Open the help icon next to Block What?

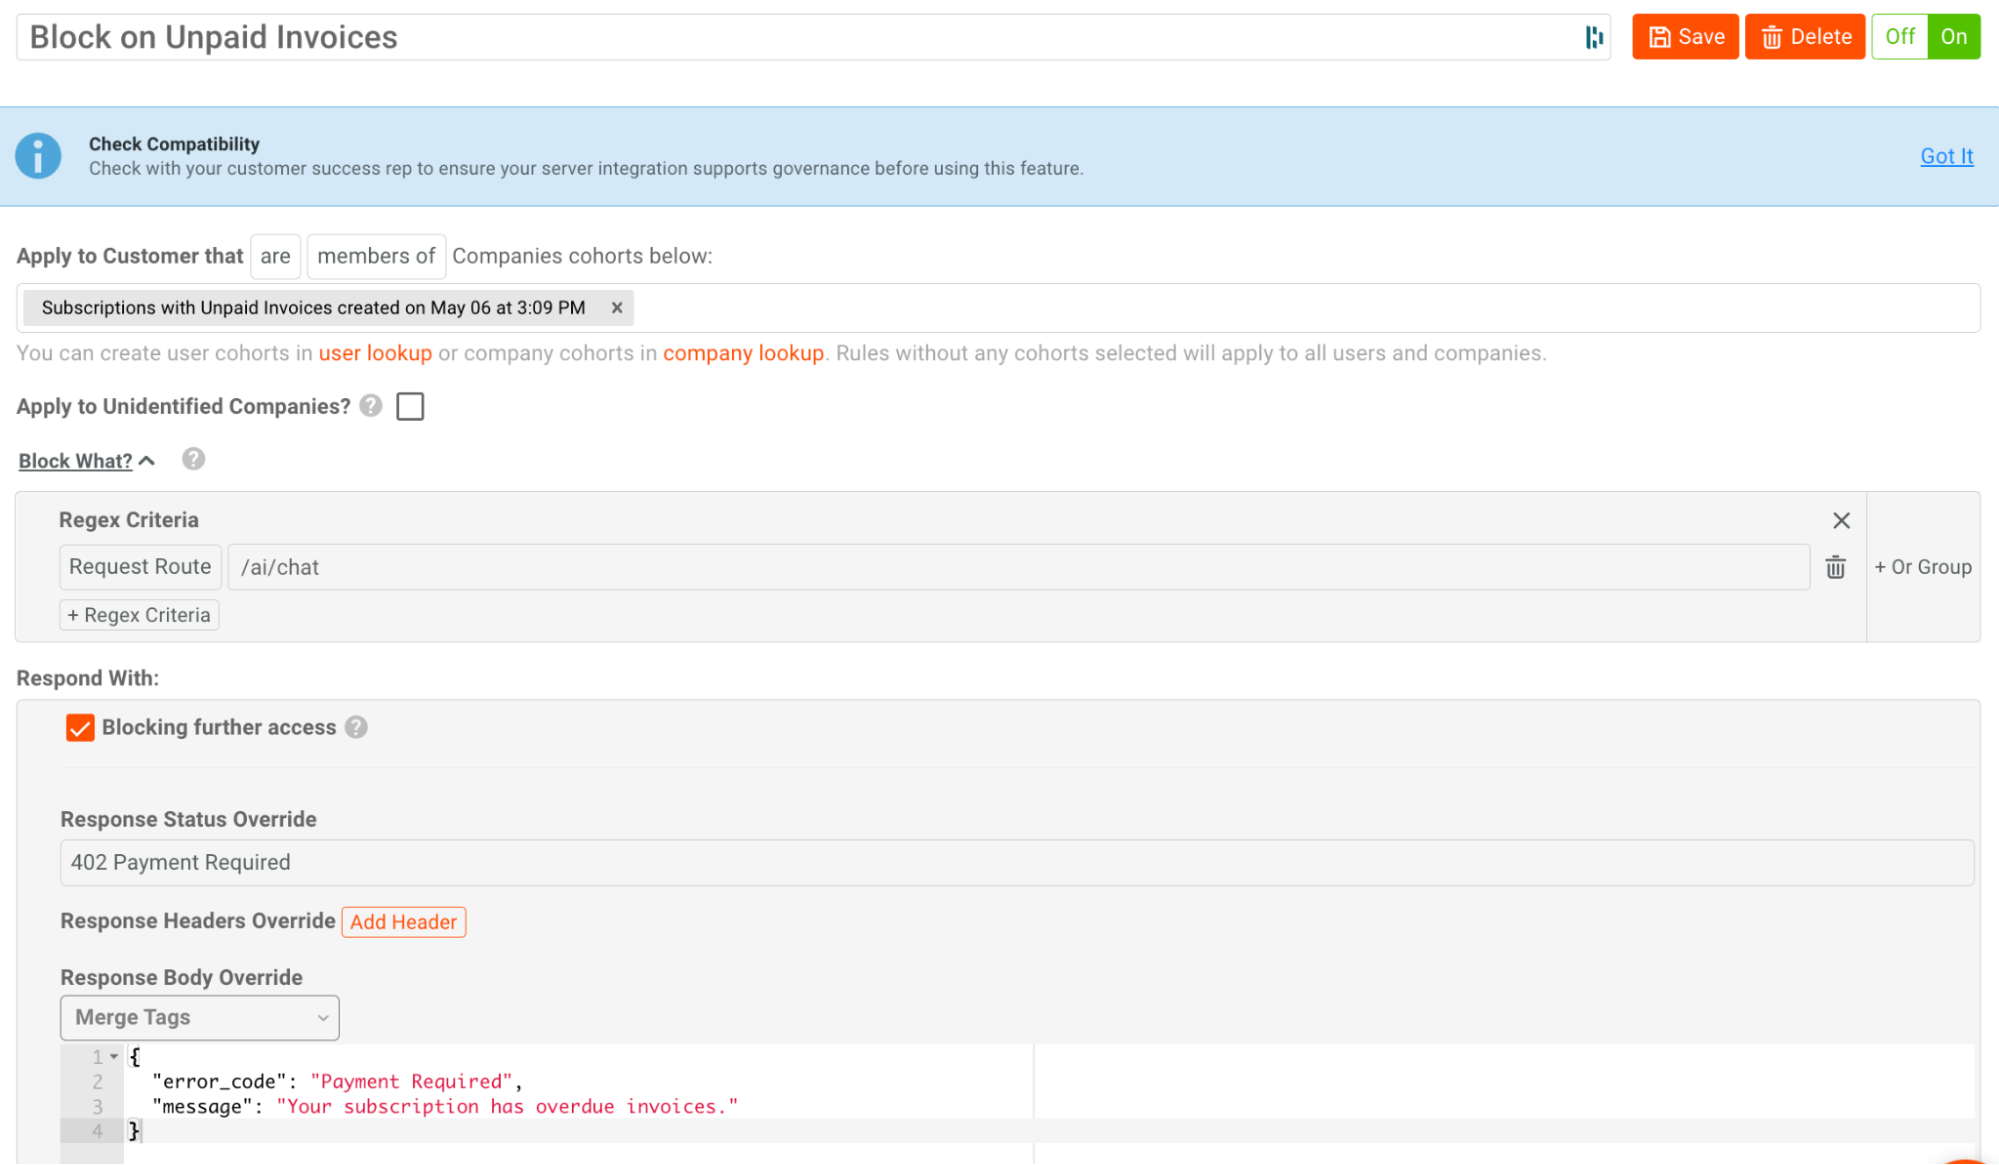click(192, 459)
